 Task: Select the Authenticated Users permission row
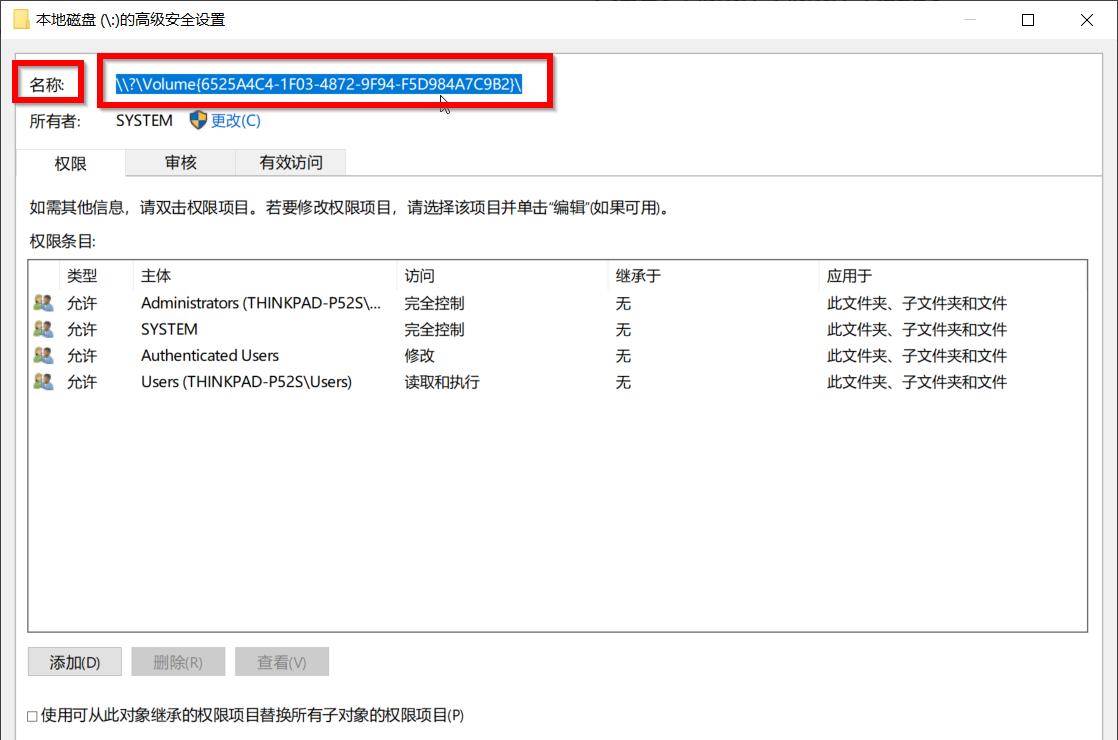click(558, 355)
